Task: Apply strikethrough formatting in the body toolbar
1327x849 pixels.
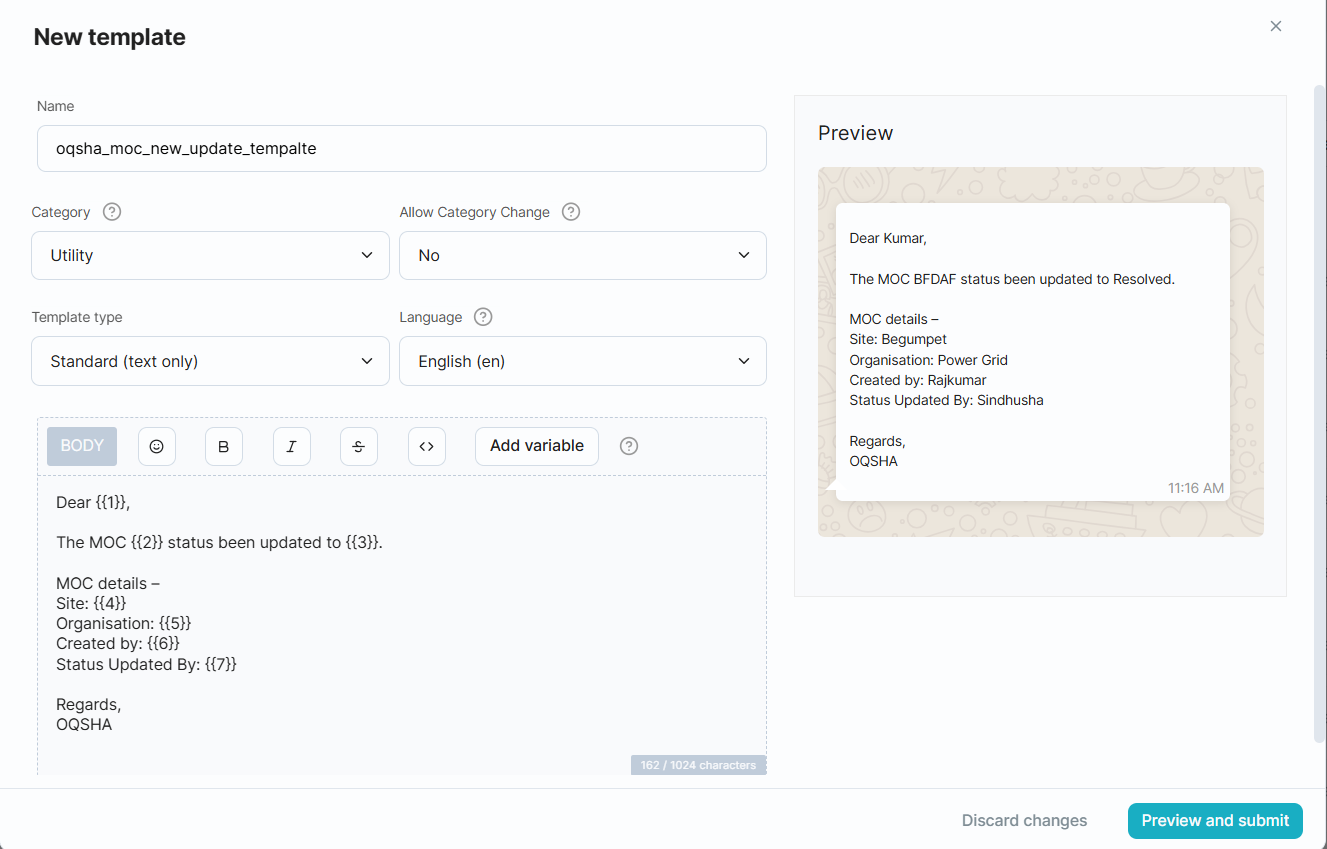Action: click(359, 447)
